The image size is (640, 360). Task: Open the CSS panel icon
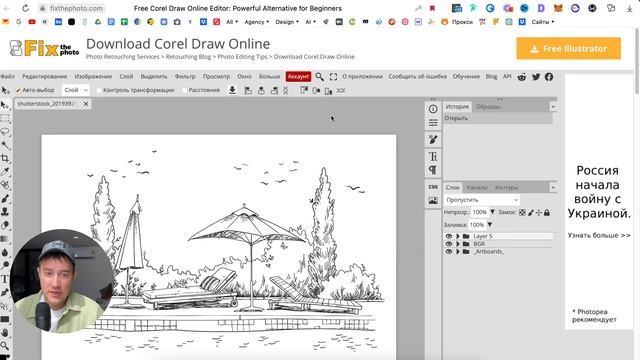(x=433, y=187)
